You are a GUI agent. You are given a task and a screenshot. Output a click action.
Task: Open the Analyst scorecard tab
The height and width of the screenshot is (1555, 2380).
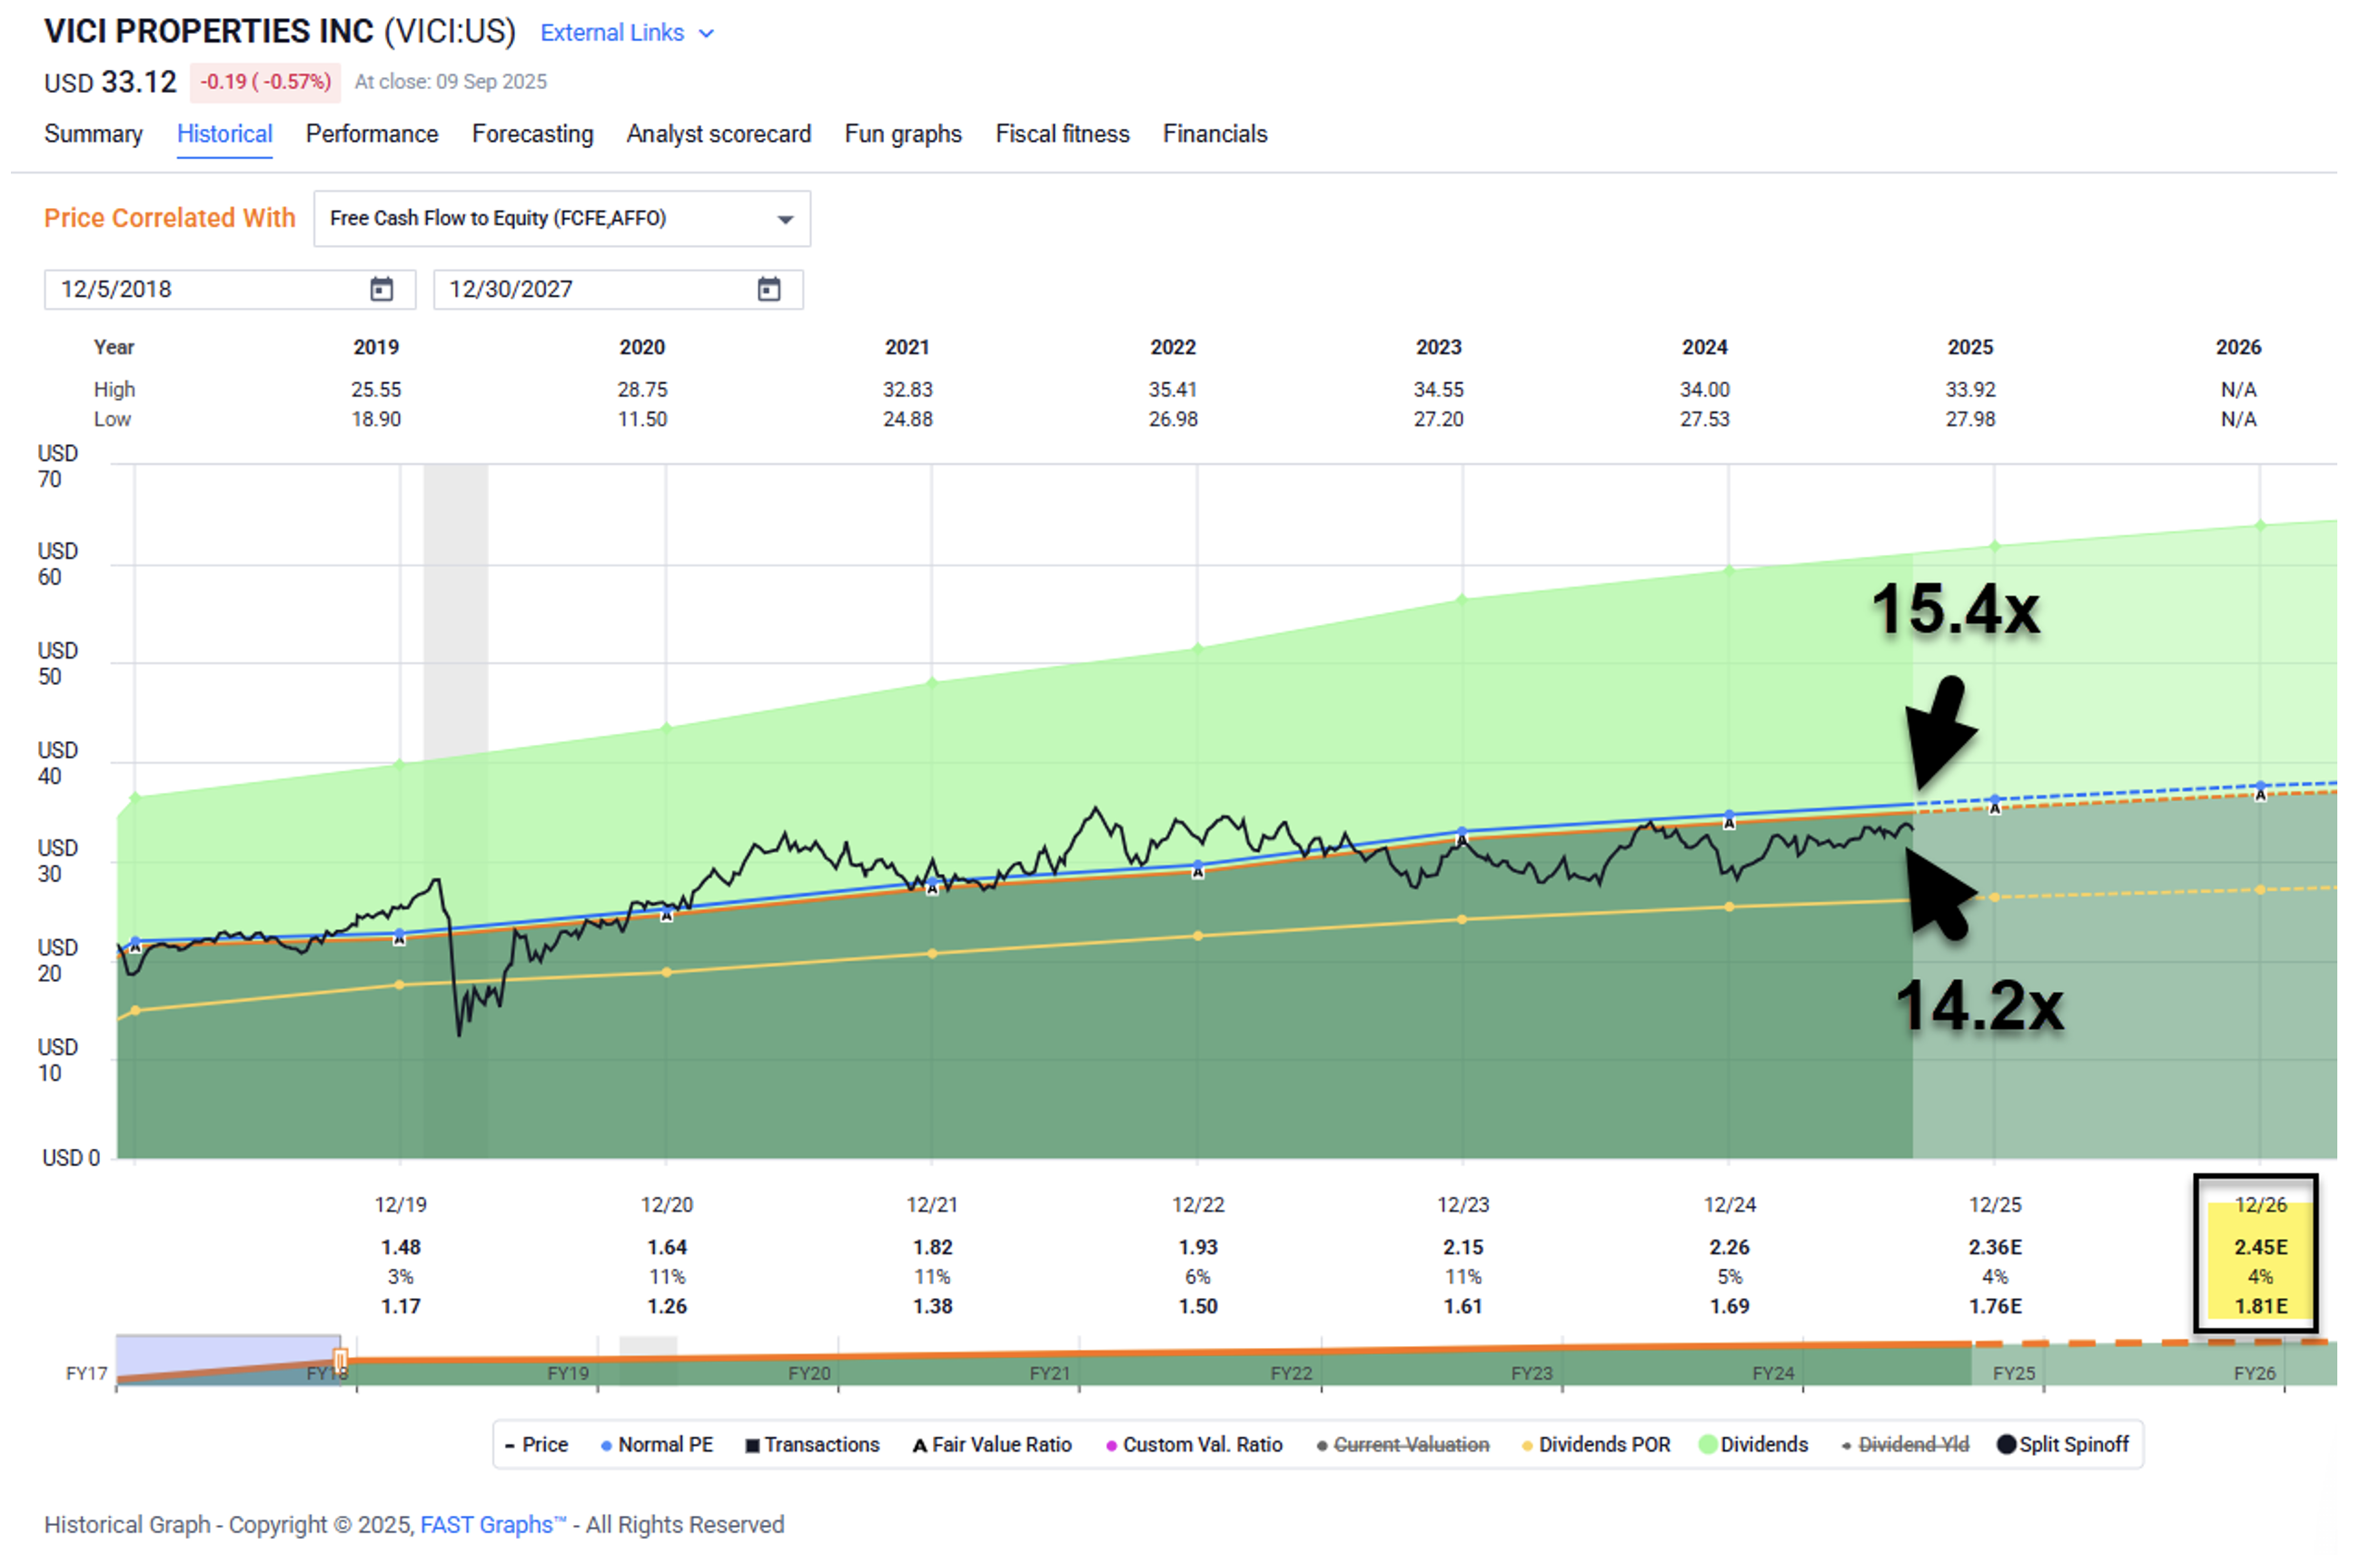coord(720,134)
